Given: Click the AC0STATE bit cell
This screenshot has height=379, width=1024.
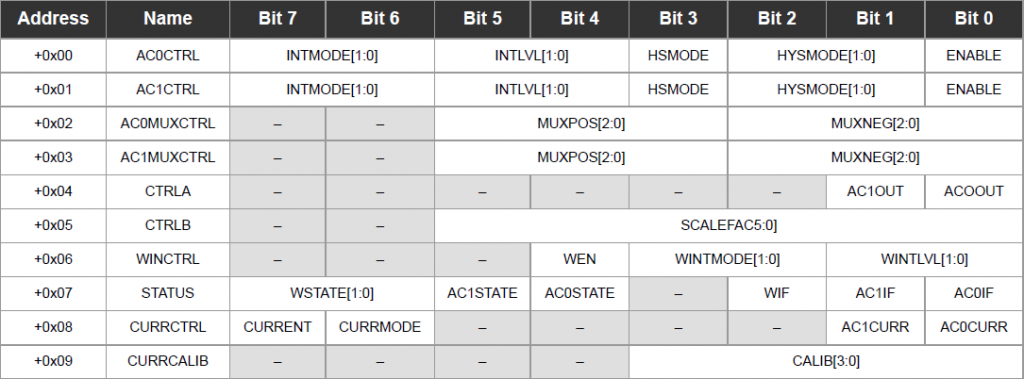Looking at the screenshot, I should 580,293.
